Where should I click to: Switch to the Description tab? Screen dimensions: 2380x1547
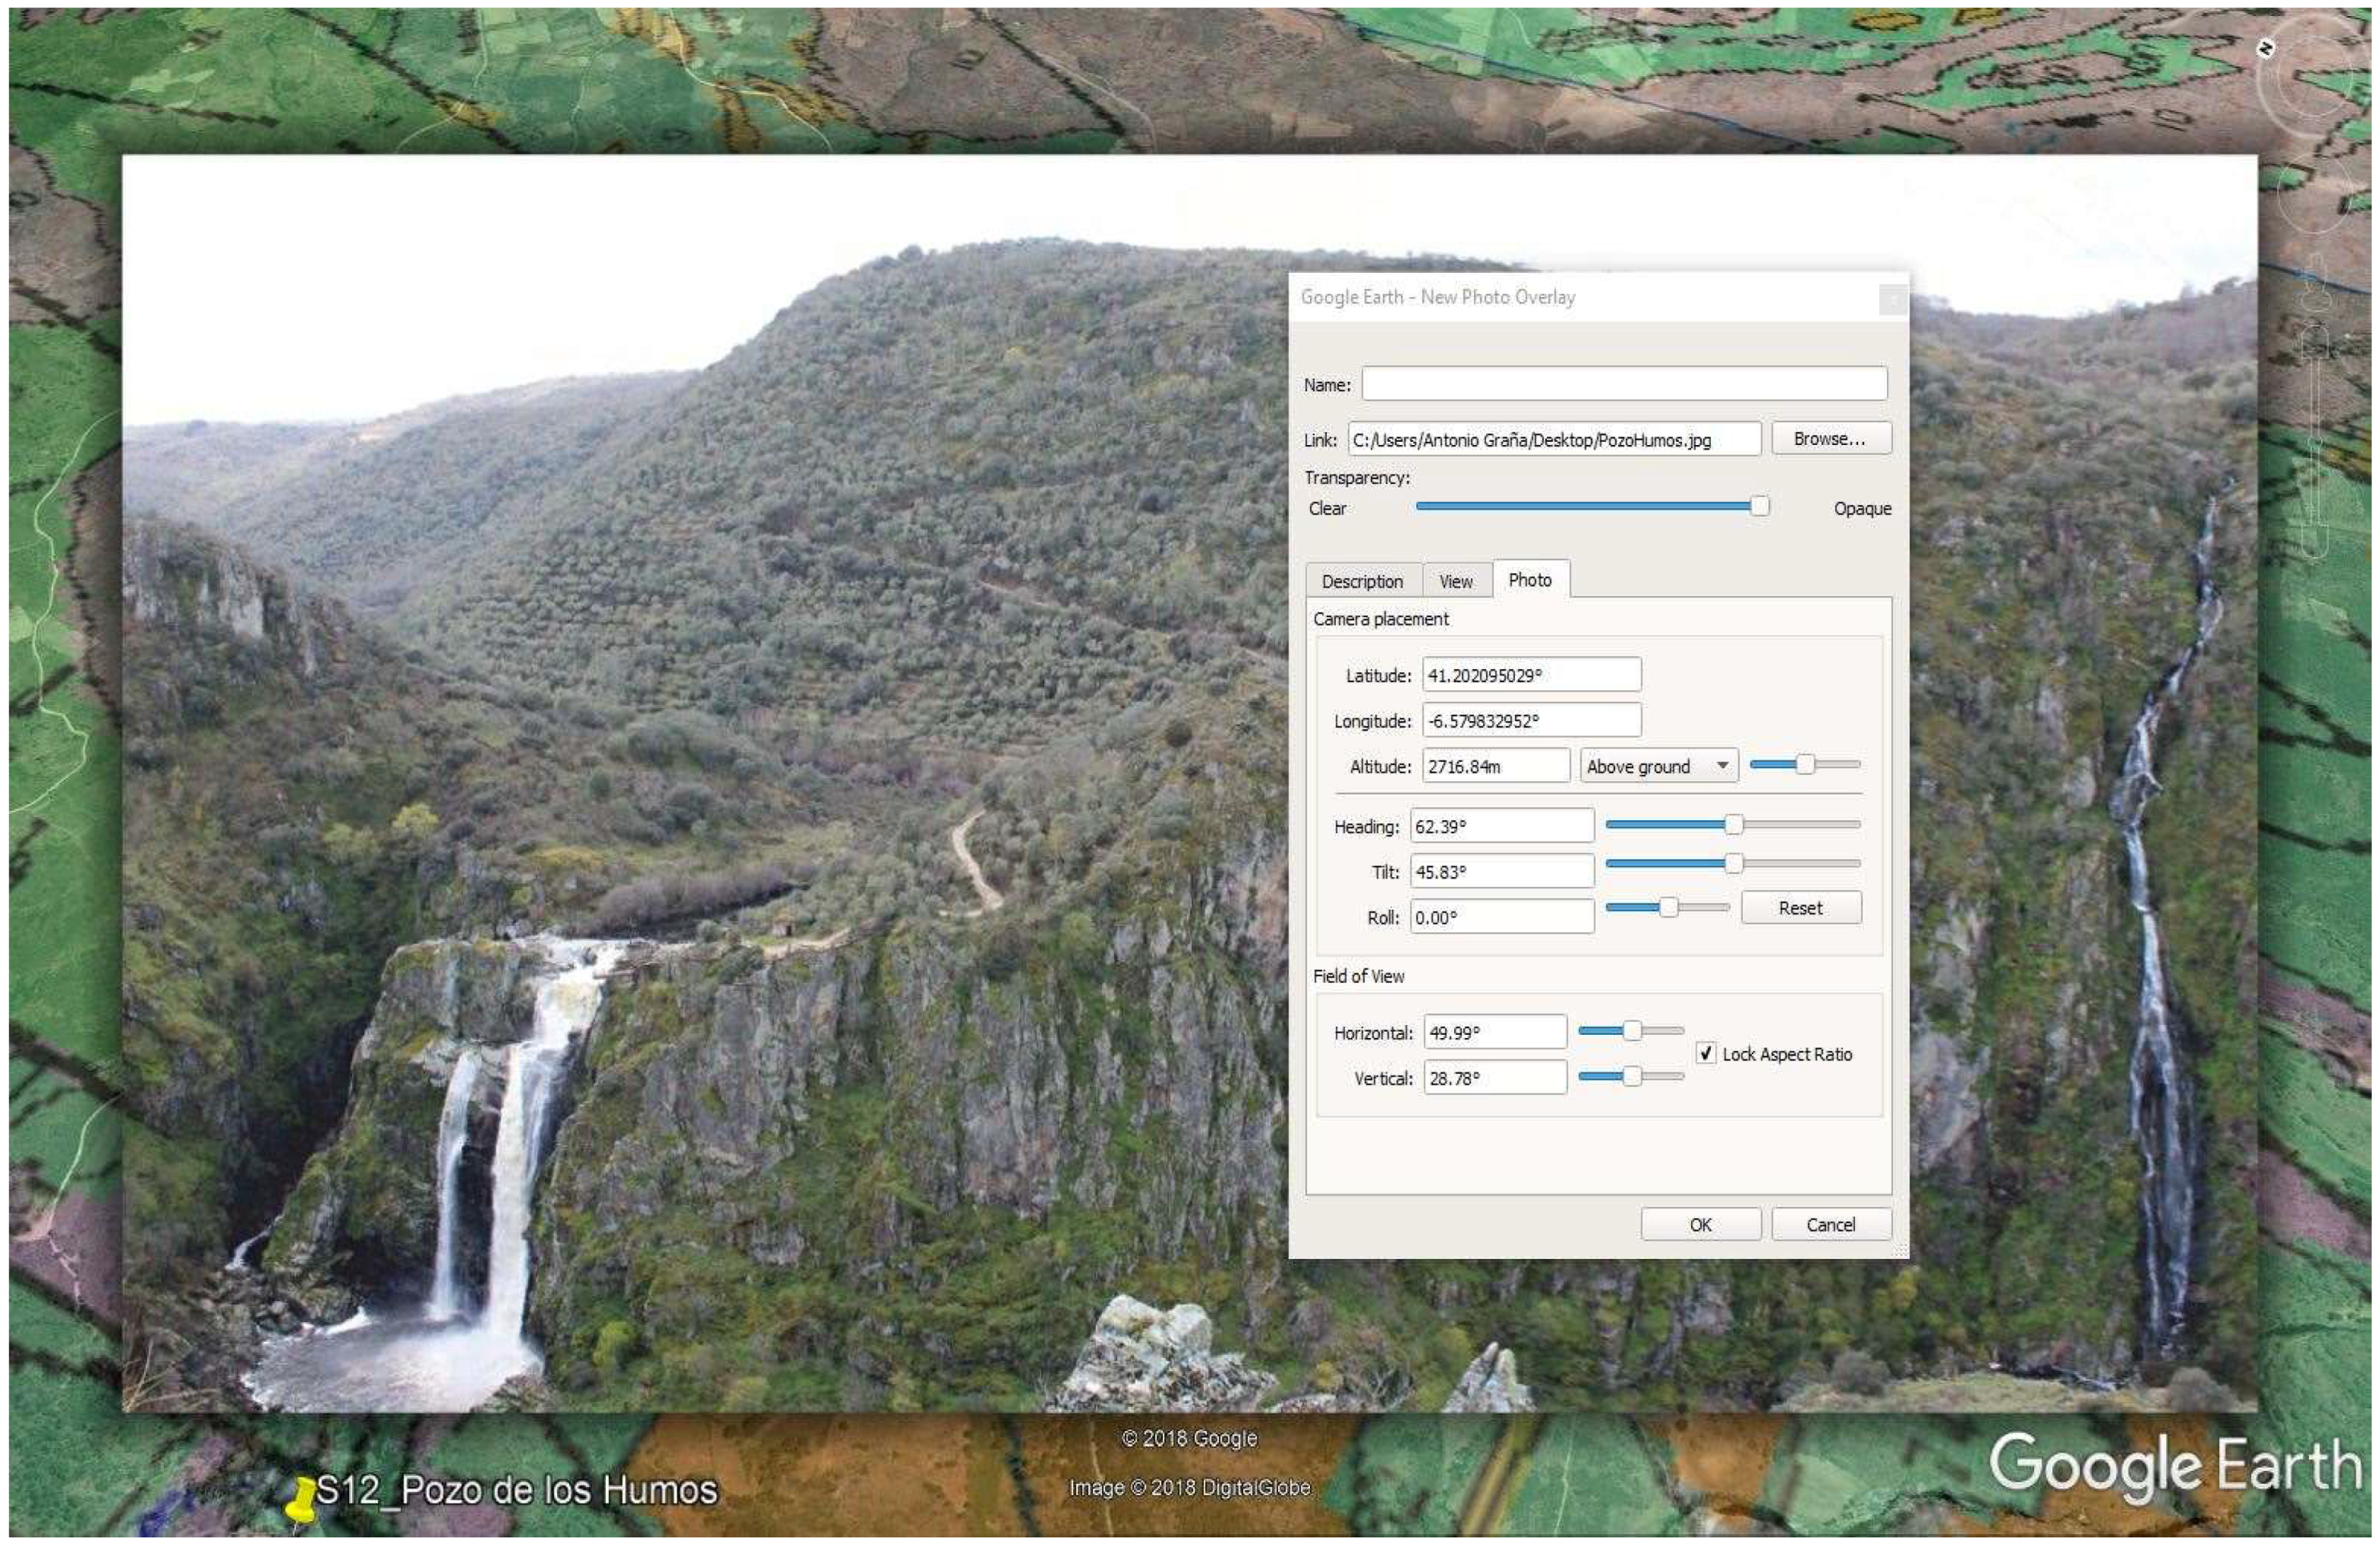(x=1362, y=581)
